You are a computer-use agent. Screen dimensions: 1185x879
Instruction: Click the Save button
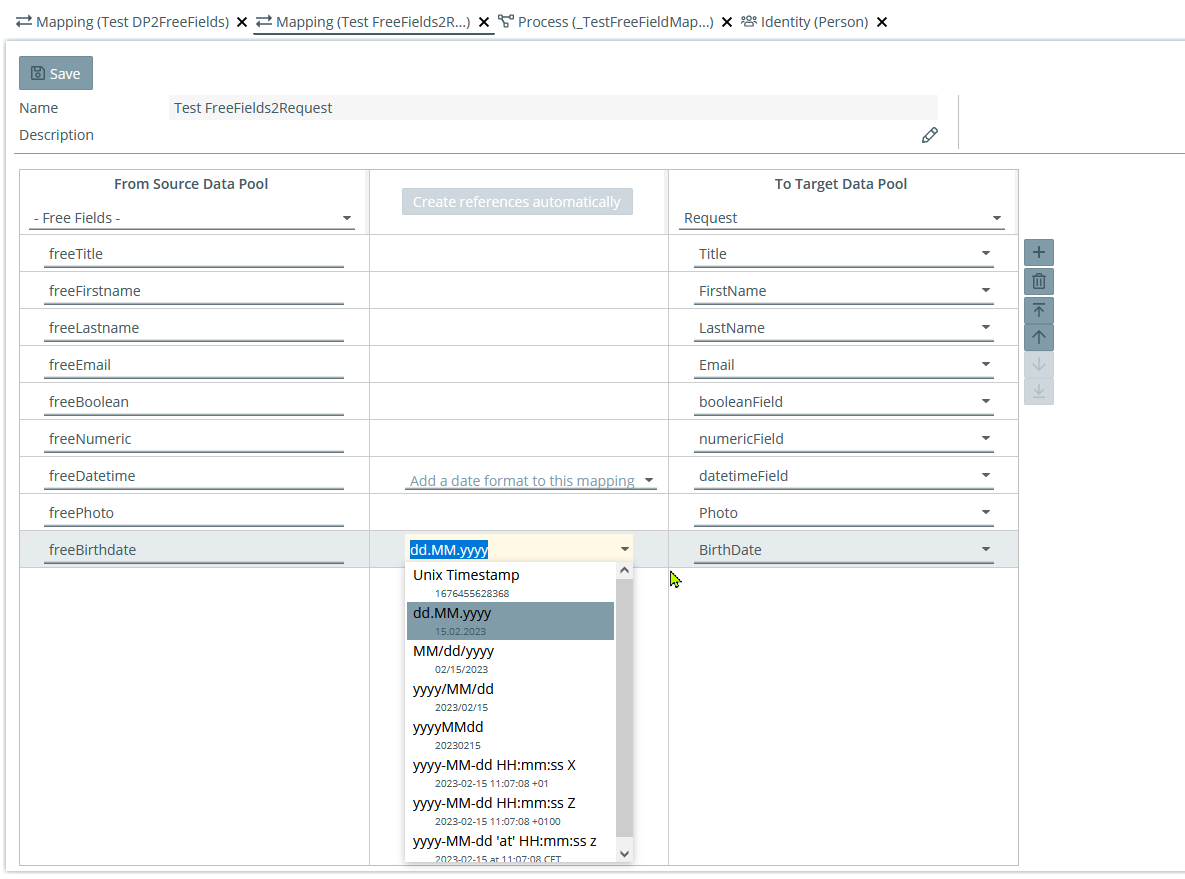56,73
